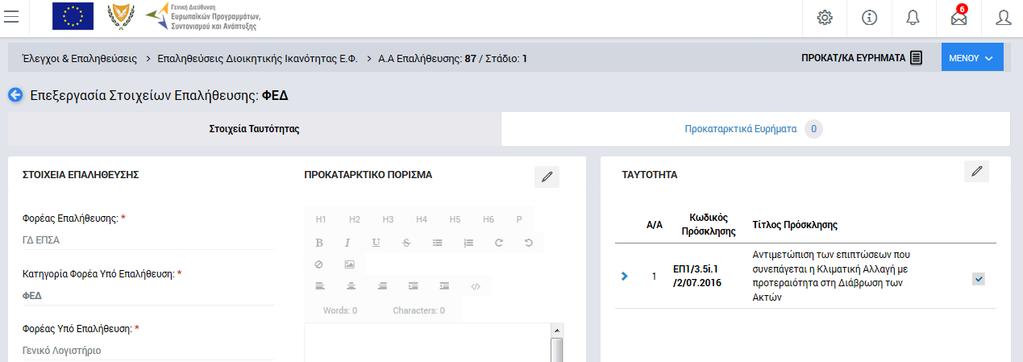
Task: Insert a numbered list in editor
Action: click(x=468, y=243)
